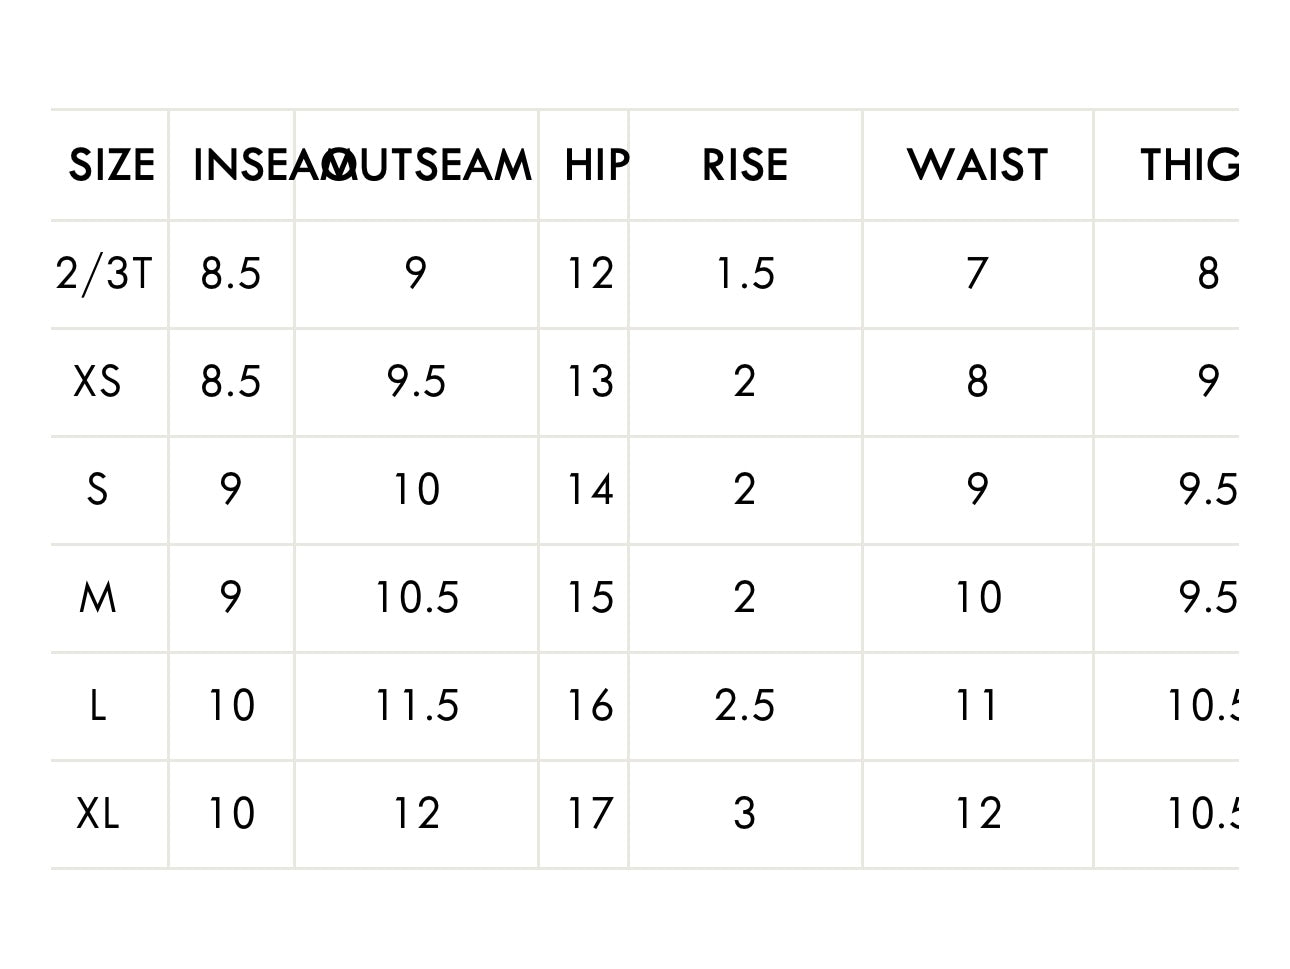
Task: Click the partially visible THIGH header
Action: [x=1189, y=166]
